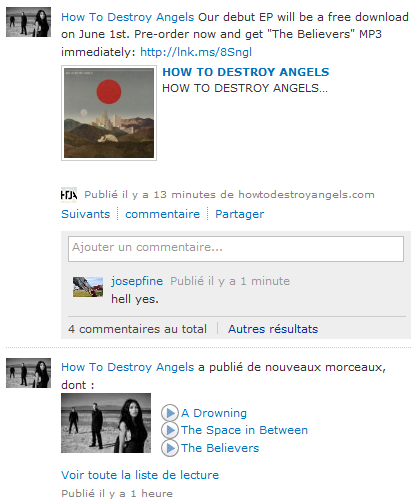Click the band avatar on first post
This screenshot has width=415, height=503.
pyautogui.click(x=28, y=22)
